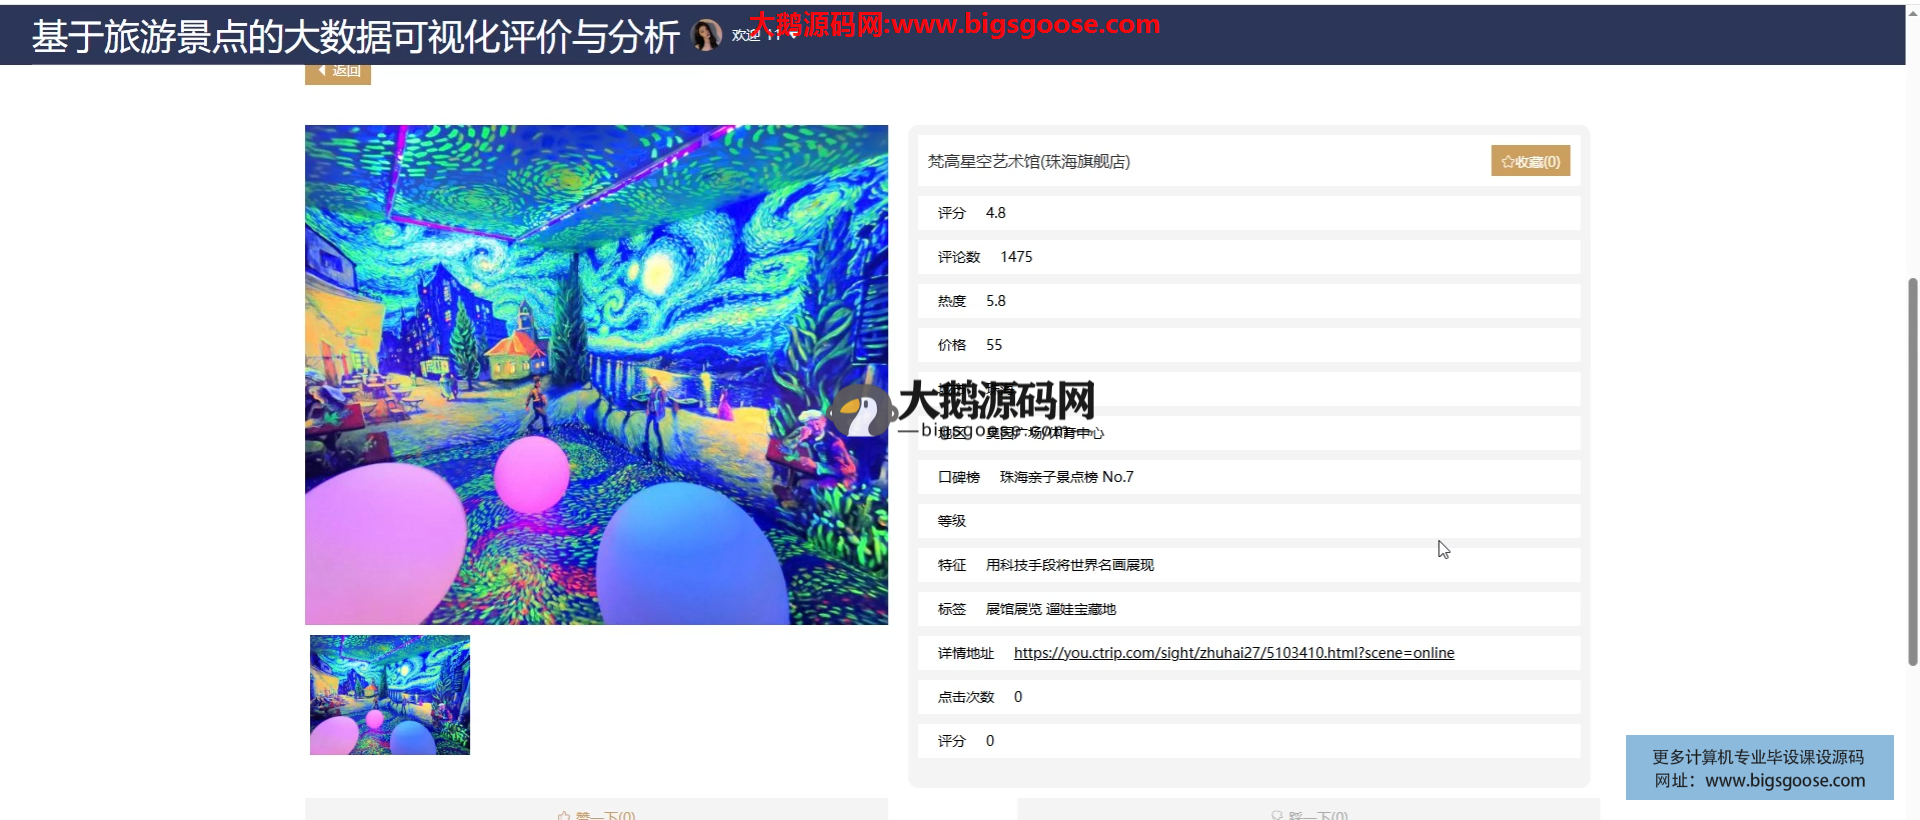Click the thumbs-down 踩一下 button
This screenshot has height=820, width=1920.
[1309, 814]
